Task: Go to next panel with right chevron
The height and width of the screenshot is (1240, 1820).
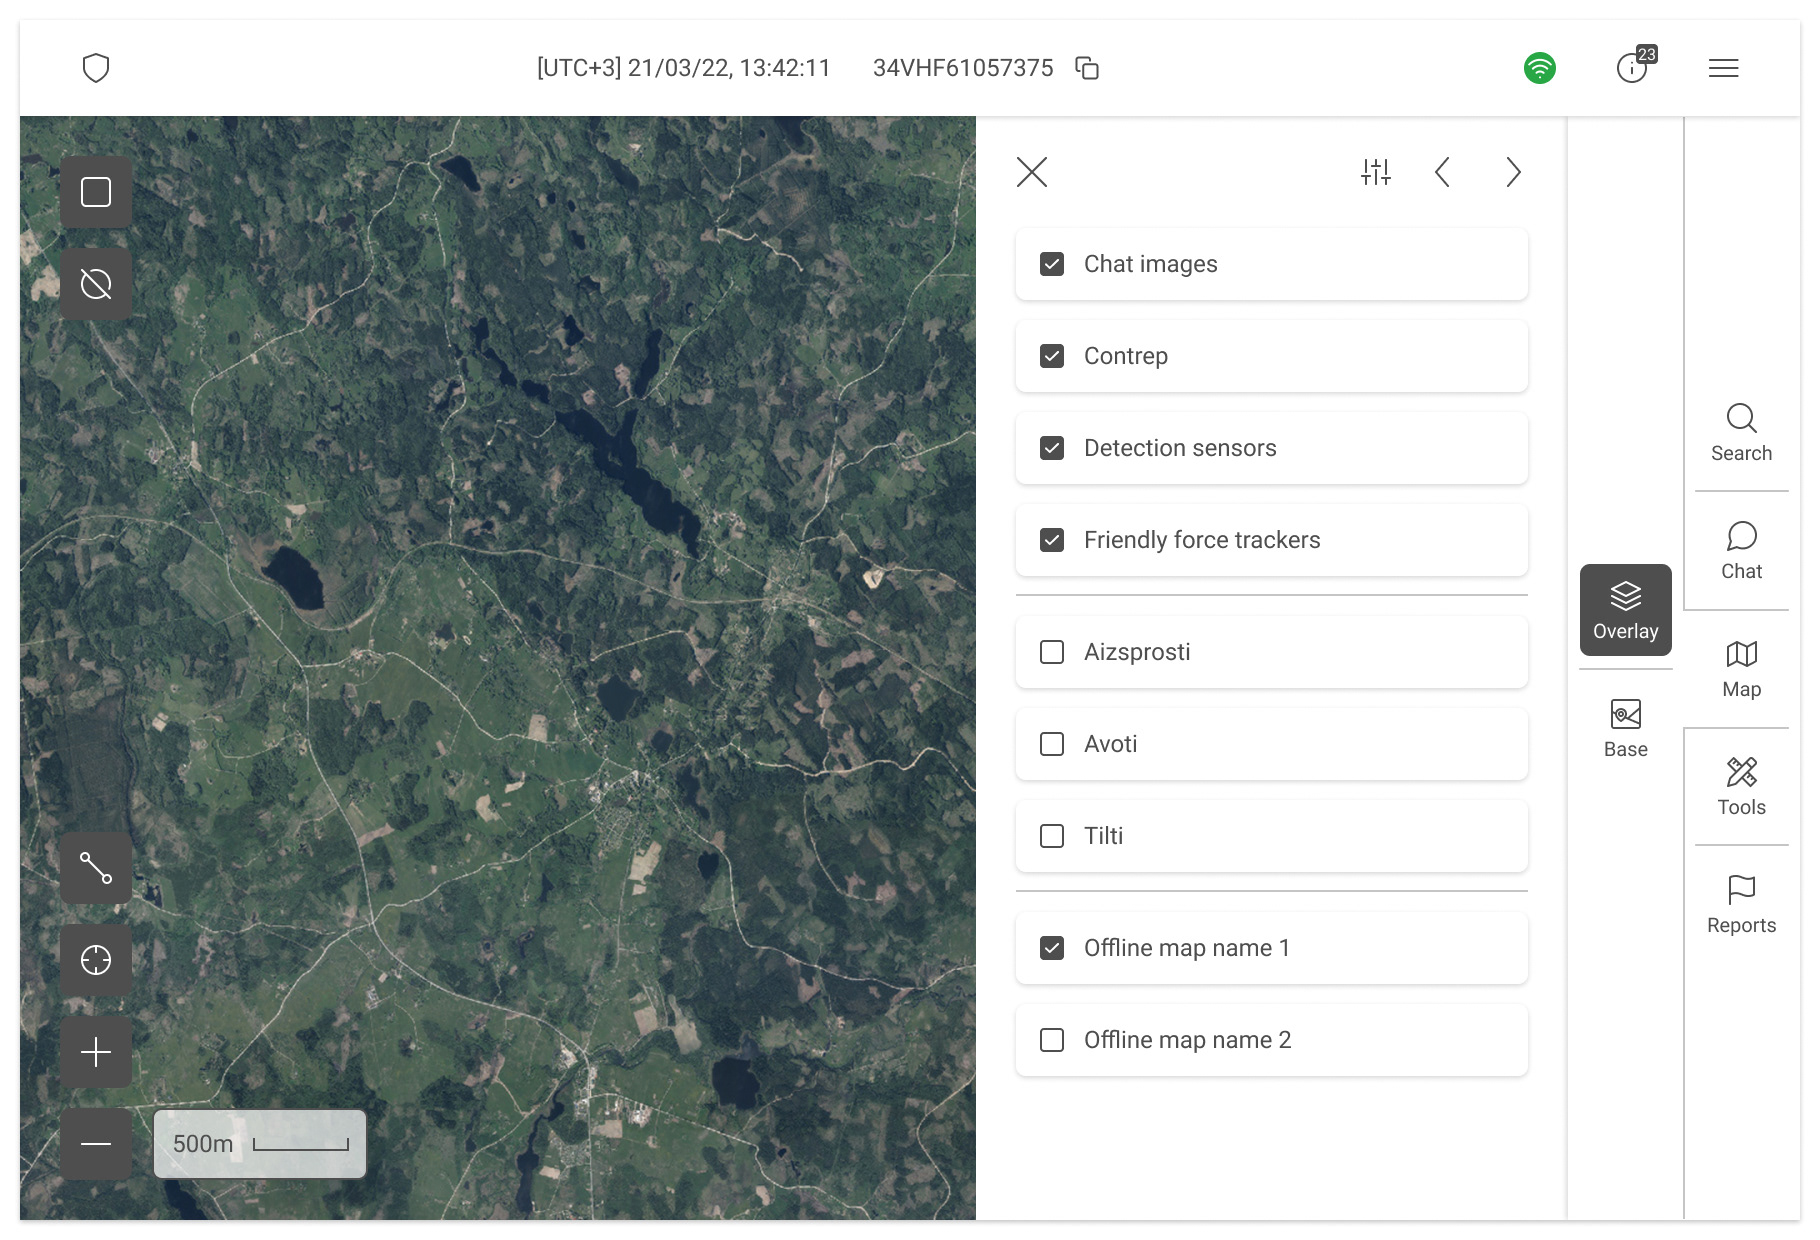Action: [1514, 172]
